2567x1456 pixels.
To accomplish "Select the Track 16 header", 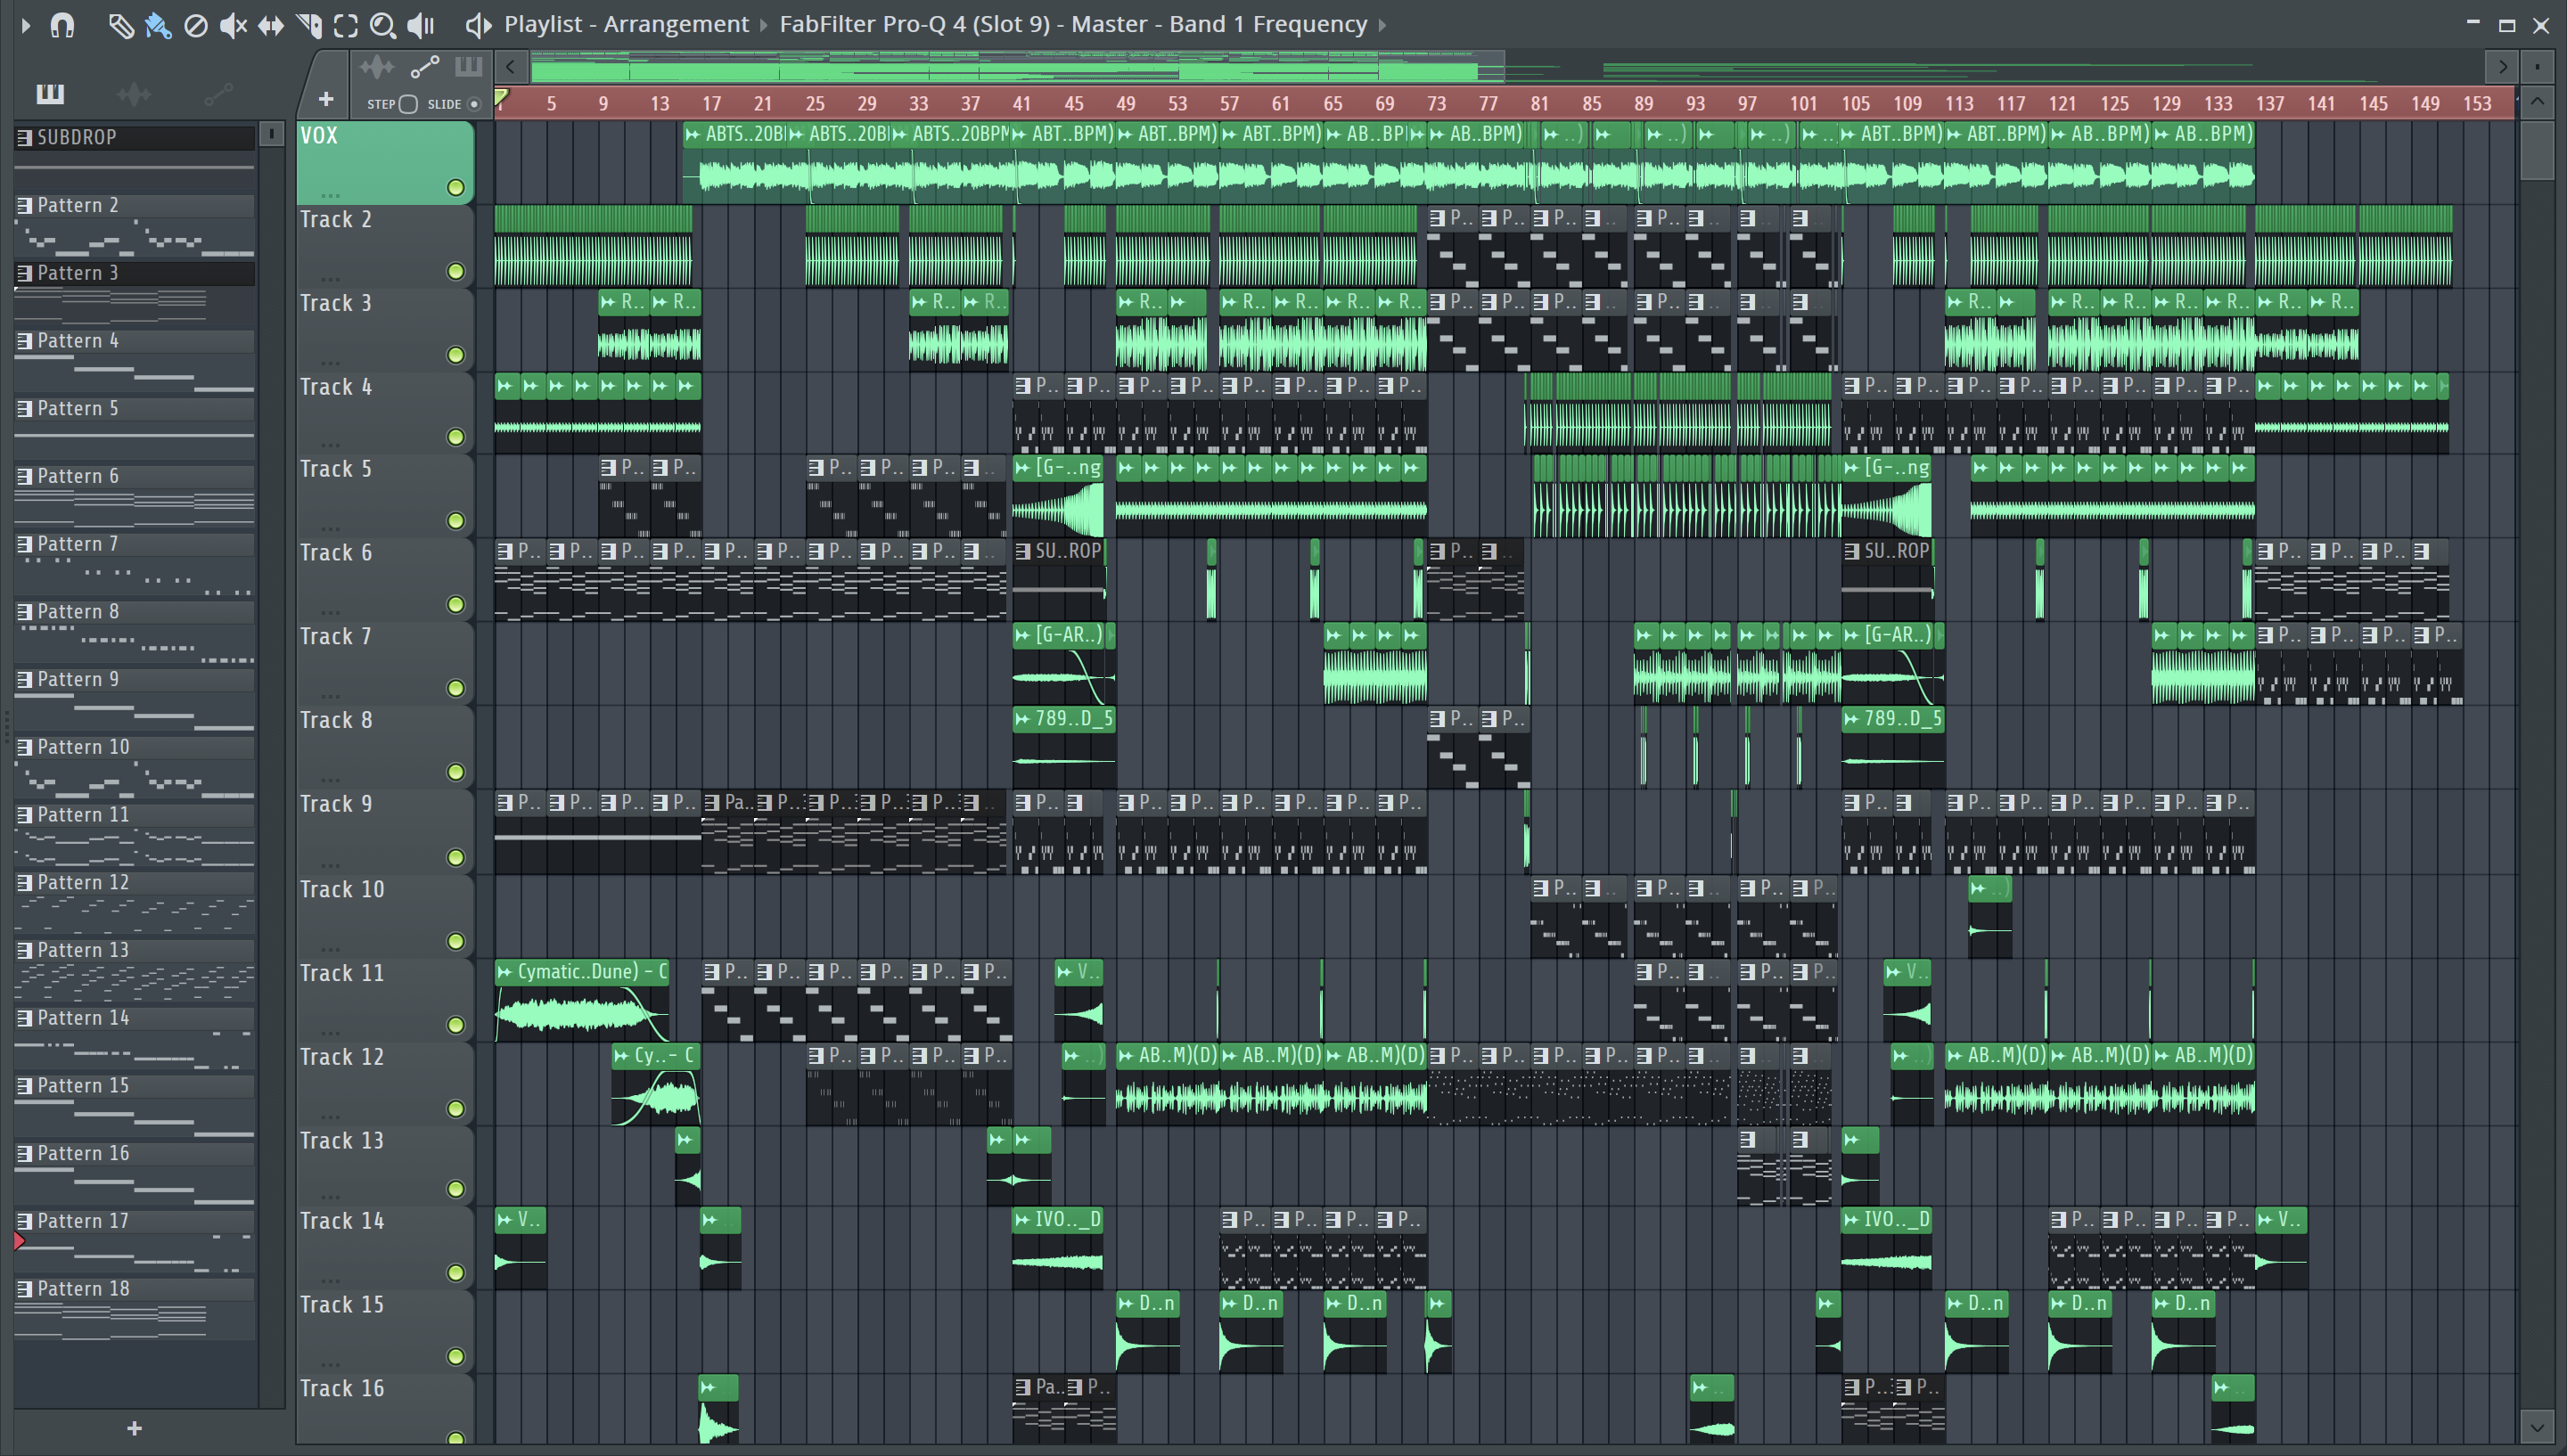I will (x=385, y=1410).
